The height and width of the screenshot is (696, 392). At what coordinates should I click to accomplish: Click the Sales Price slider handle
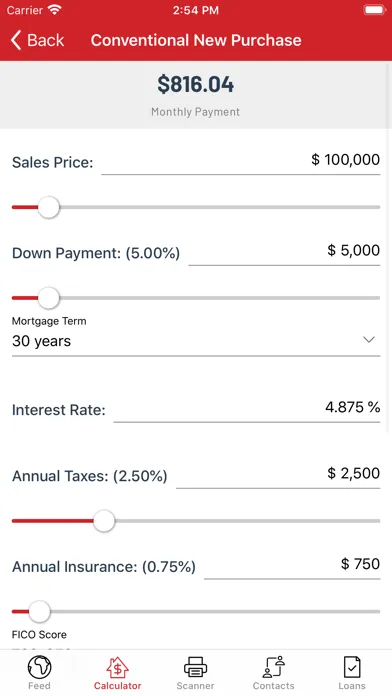(x=48, y=207)
